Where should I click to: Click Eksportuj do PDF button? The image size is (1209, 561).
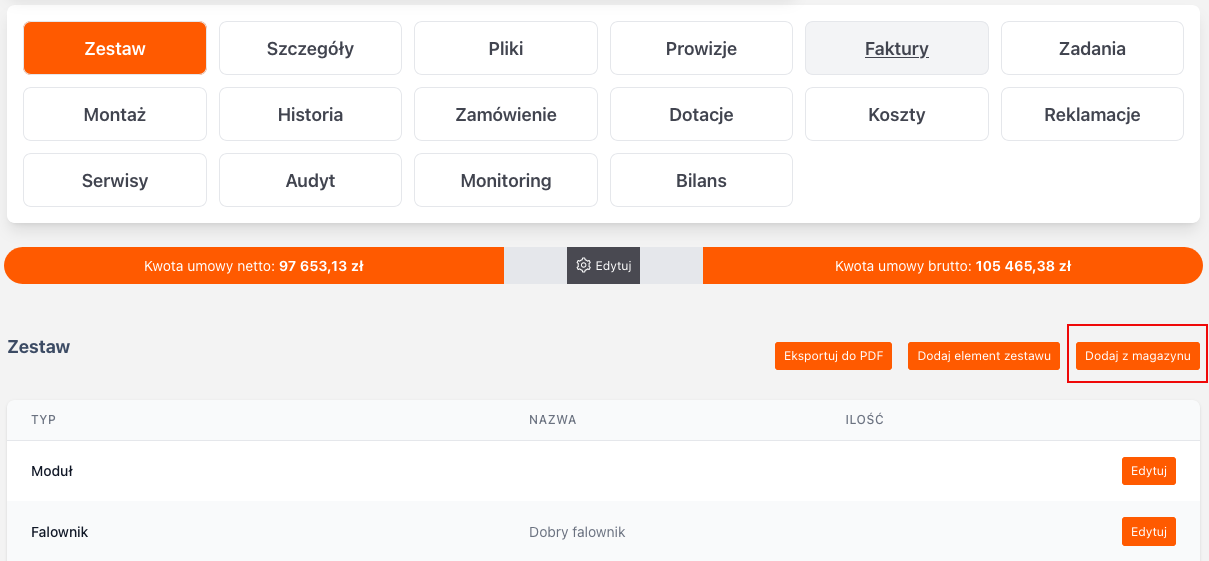833,356
